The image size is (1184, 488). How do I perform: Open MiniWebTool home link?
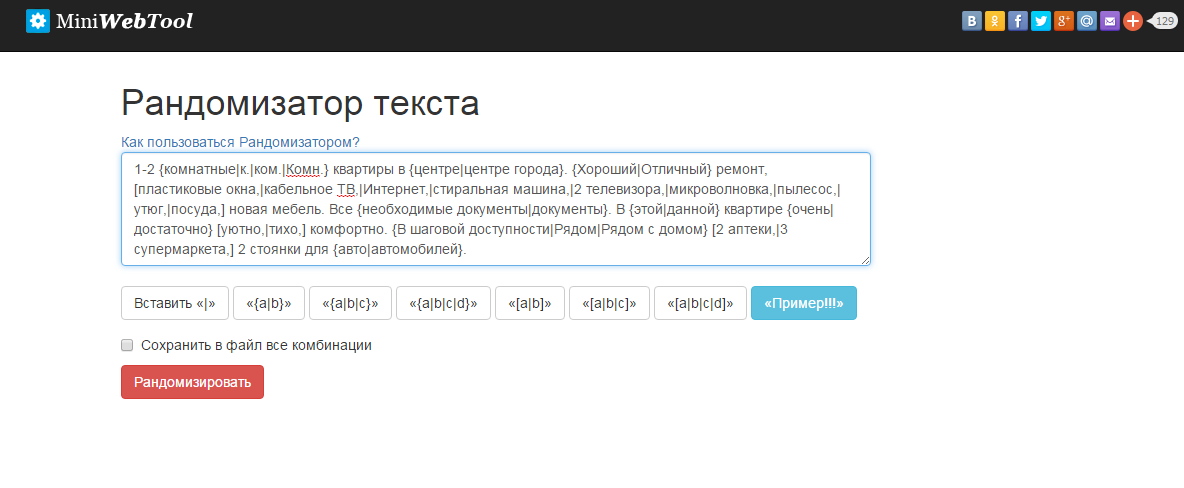tap(109, 21)
